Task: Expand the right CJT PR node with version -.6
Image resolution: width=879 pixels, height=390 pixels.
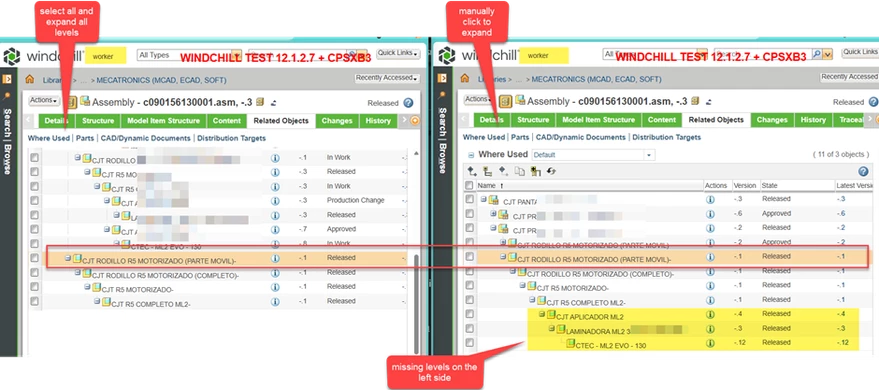Action: [x=493, y=213]
